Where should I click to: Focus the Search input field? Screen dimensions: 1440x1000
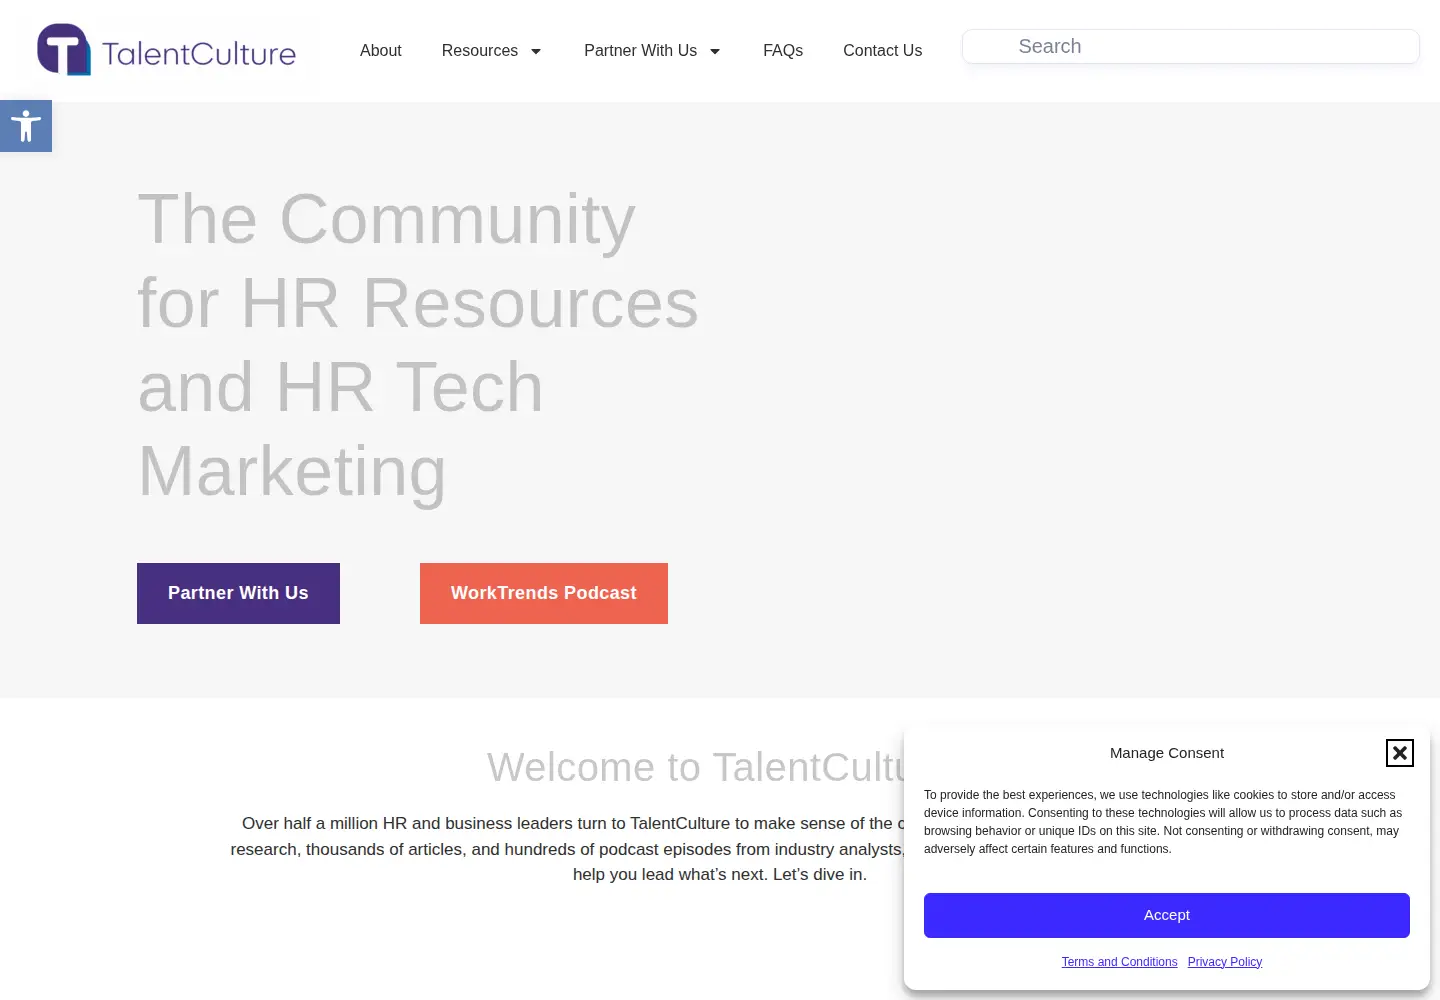1190,47
